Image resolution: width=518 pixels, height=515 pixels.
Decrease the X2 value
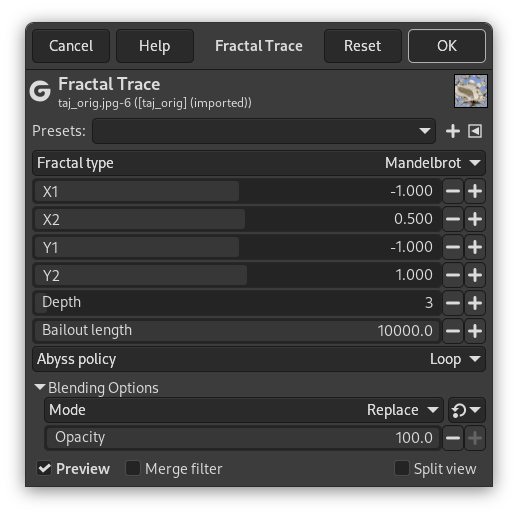click(453, 219)
